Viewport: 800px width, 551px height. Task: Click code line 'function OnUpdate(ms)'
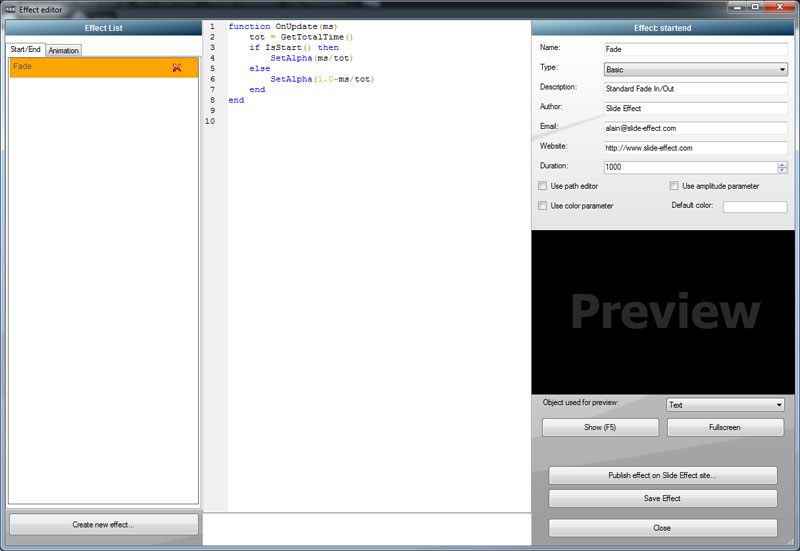click(283, 27)
